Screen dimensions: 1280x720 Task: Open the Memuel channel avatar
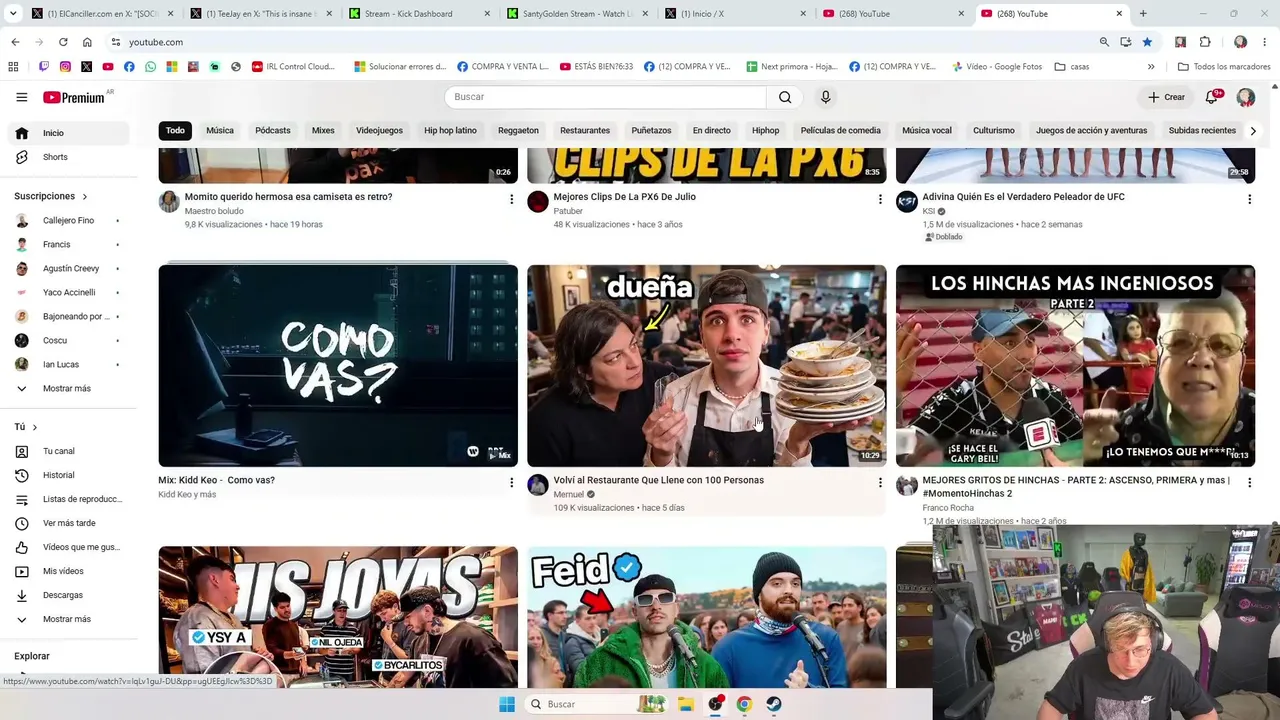pos(538,485)
